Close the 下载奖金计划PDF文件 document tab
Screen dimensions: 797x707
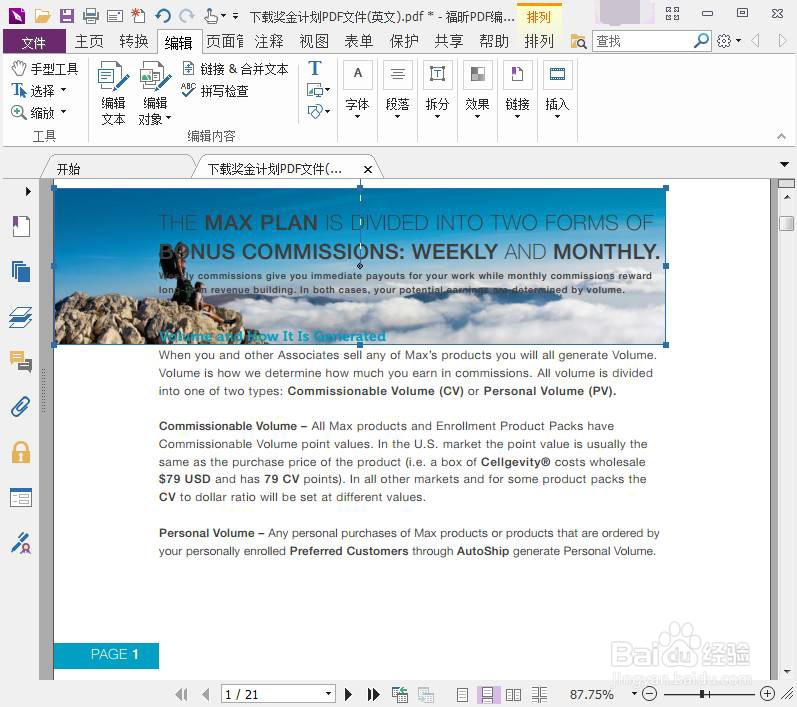(x=368, y=169)
